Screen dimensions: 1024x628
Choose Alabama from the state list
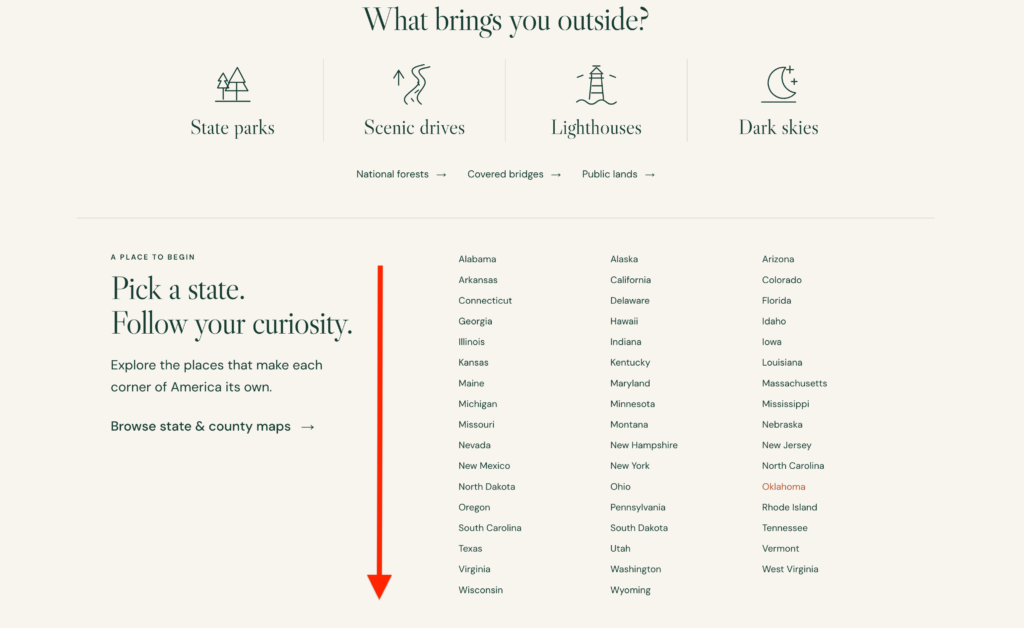(x=477, y=259)
